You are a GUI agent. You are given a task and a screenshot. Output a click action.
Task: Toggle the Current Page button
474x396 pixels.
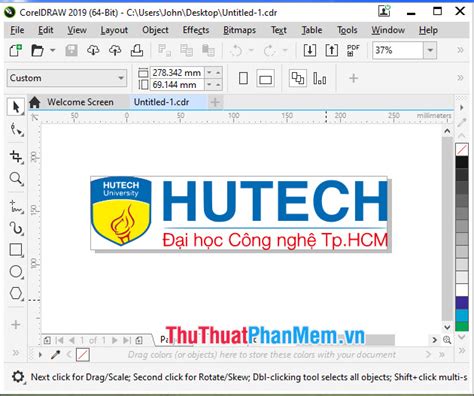coord(320,79)
